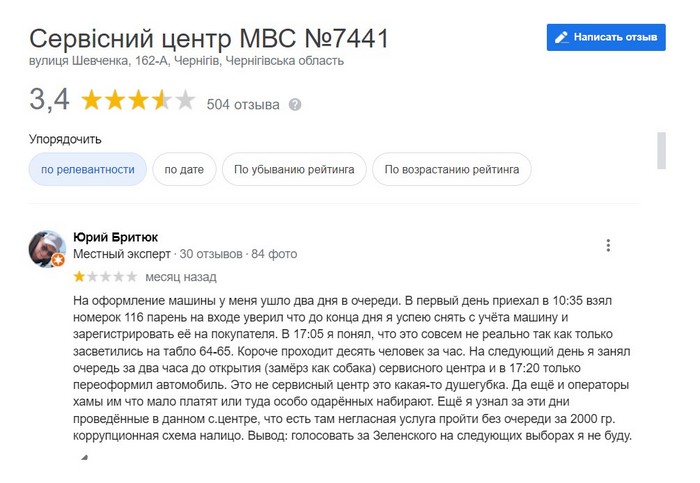Open the reviewer name 'Юрий Бритюк'
This screenshot has width=700, height=483.
coord(116,237)
